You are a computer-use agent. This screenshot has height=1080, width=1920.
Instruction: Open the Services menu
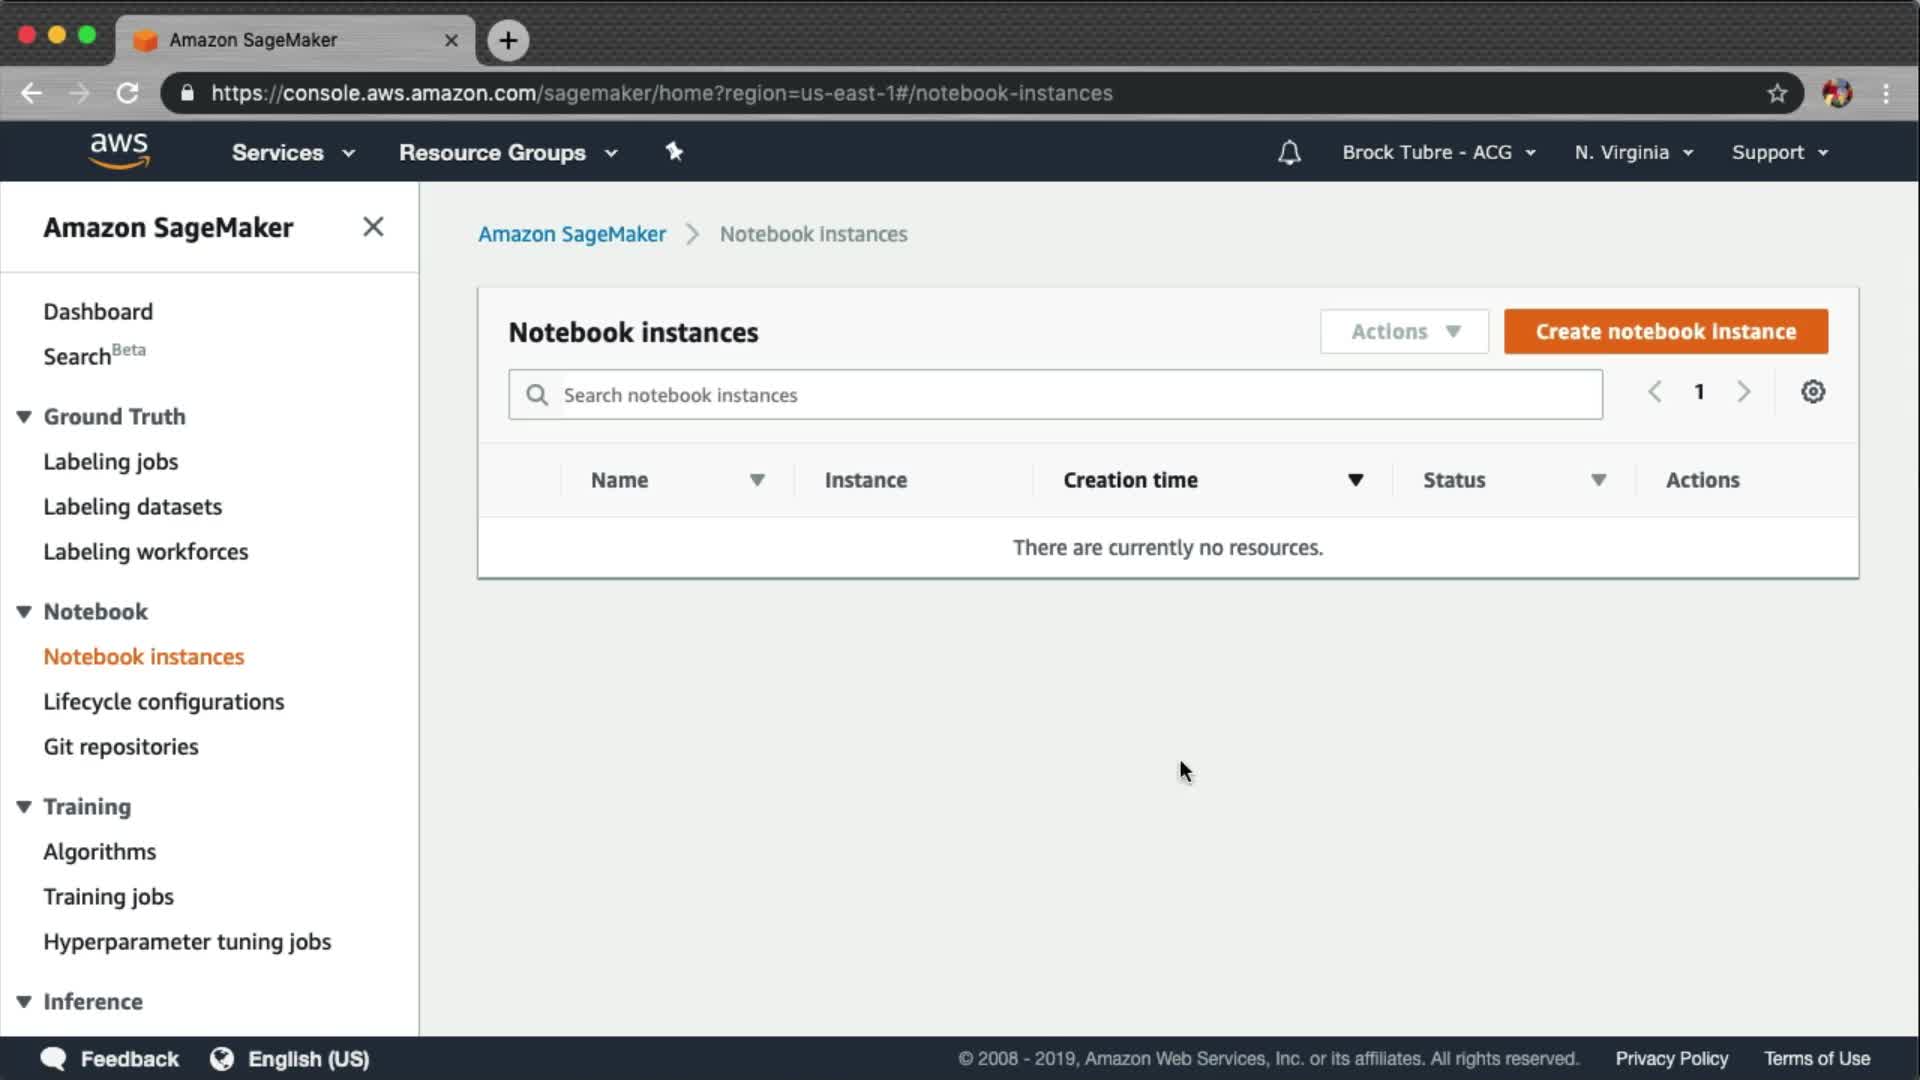[x=292, y=153]
